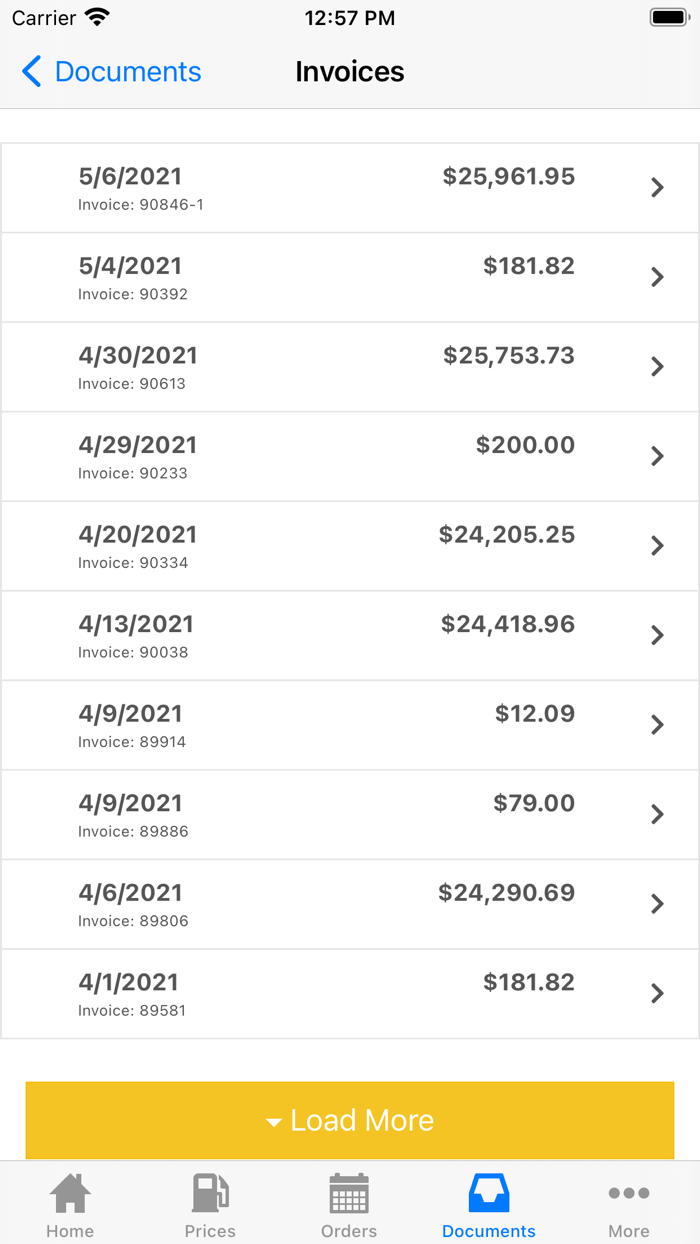Open chevron for invoice 90233
Image resolution: width=700 pixels, height=1244 pixels.
[x=657, y=456]
